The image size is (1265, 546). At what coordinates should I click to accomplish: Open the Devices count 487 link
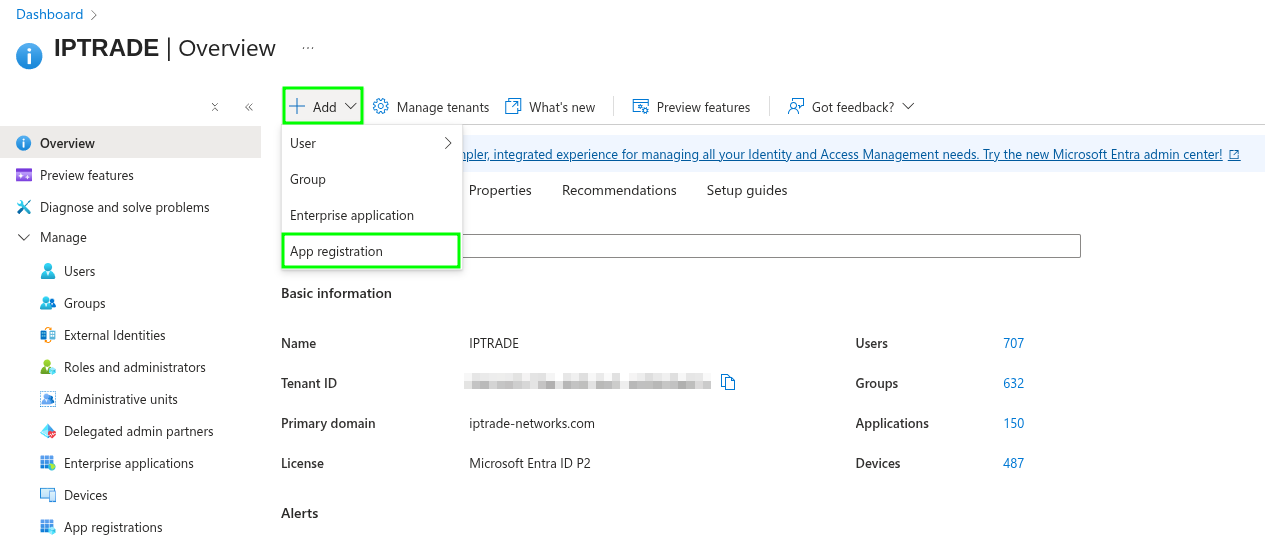tap(1014, 463)
